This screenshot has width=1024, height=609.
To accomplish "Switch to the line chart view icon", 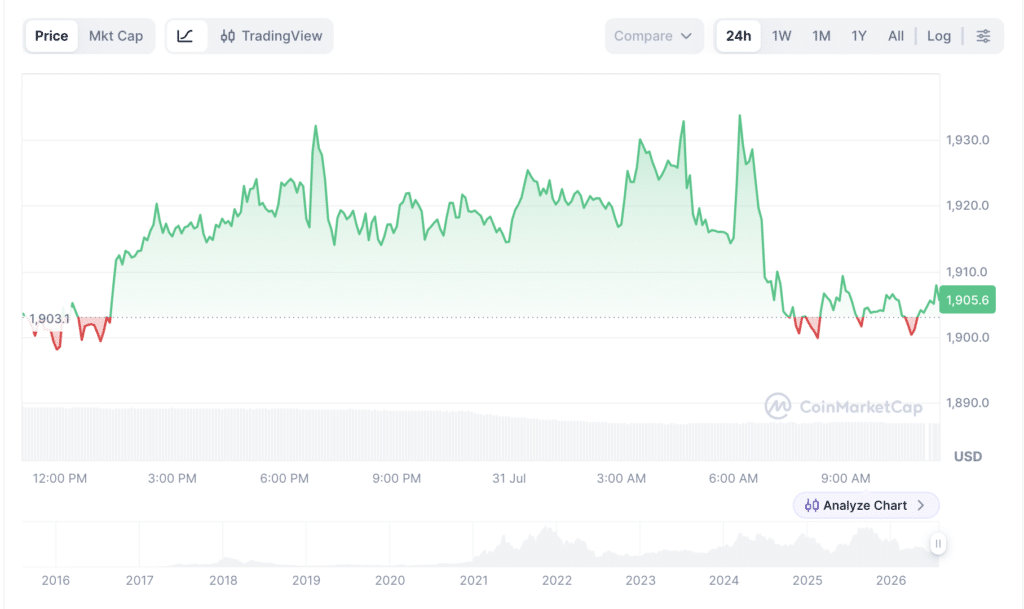I will (186, 36).
